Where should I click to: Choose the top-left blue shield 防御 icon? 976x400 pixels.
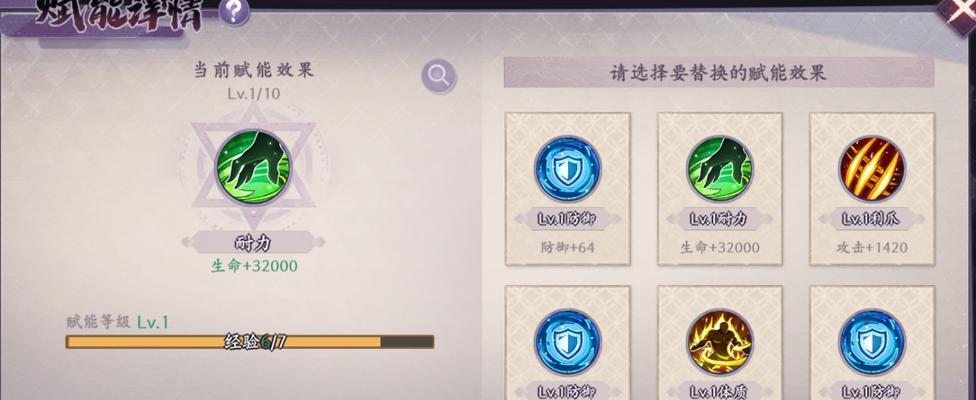coord(567,169)
